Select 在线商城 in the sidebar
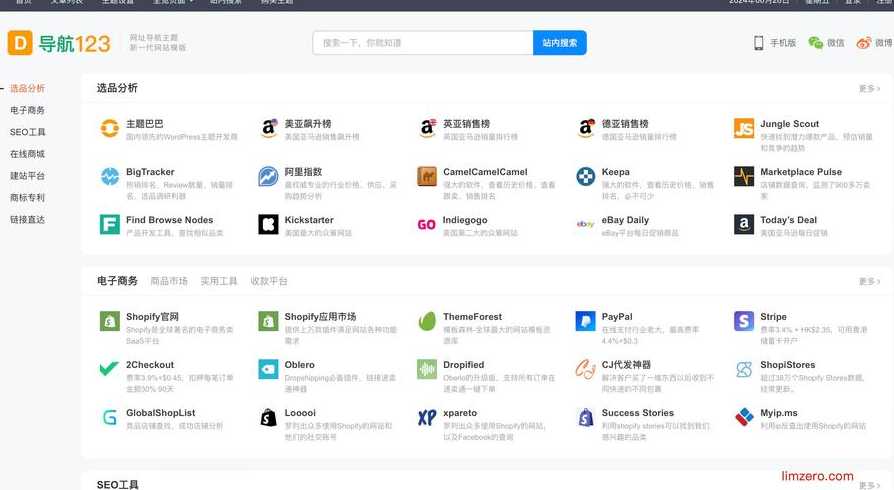 tap(27, 154)
